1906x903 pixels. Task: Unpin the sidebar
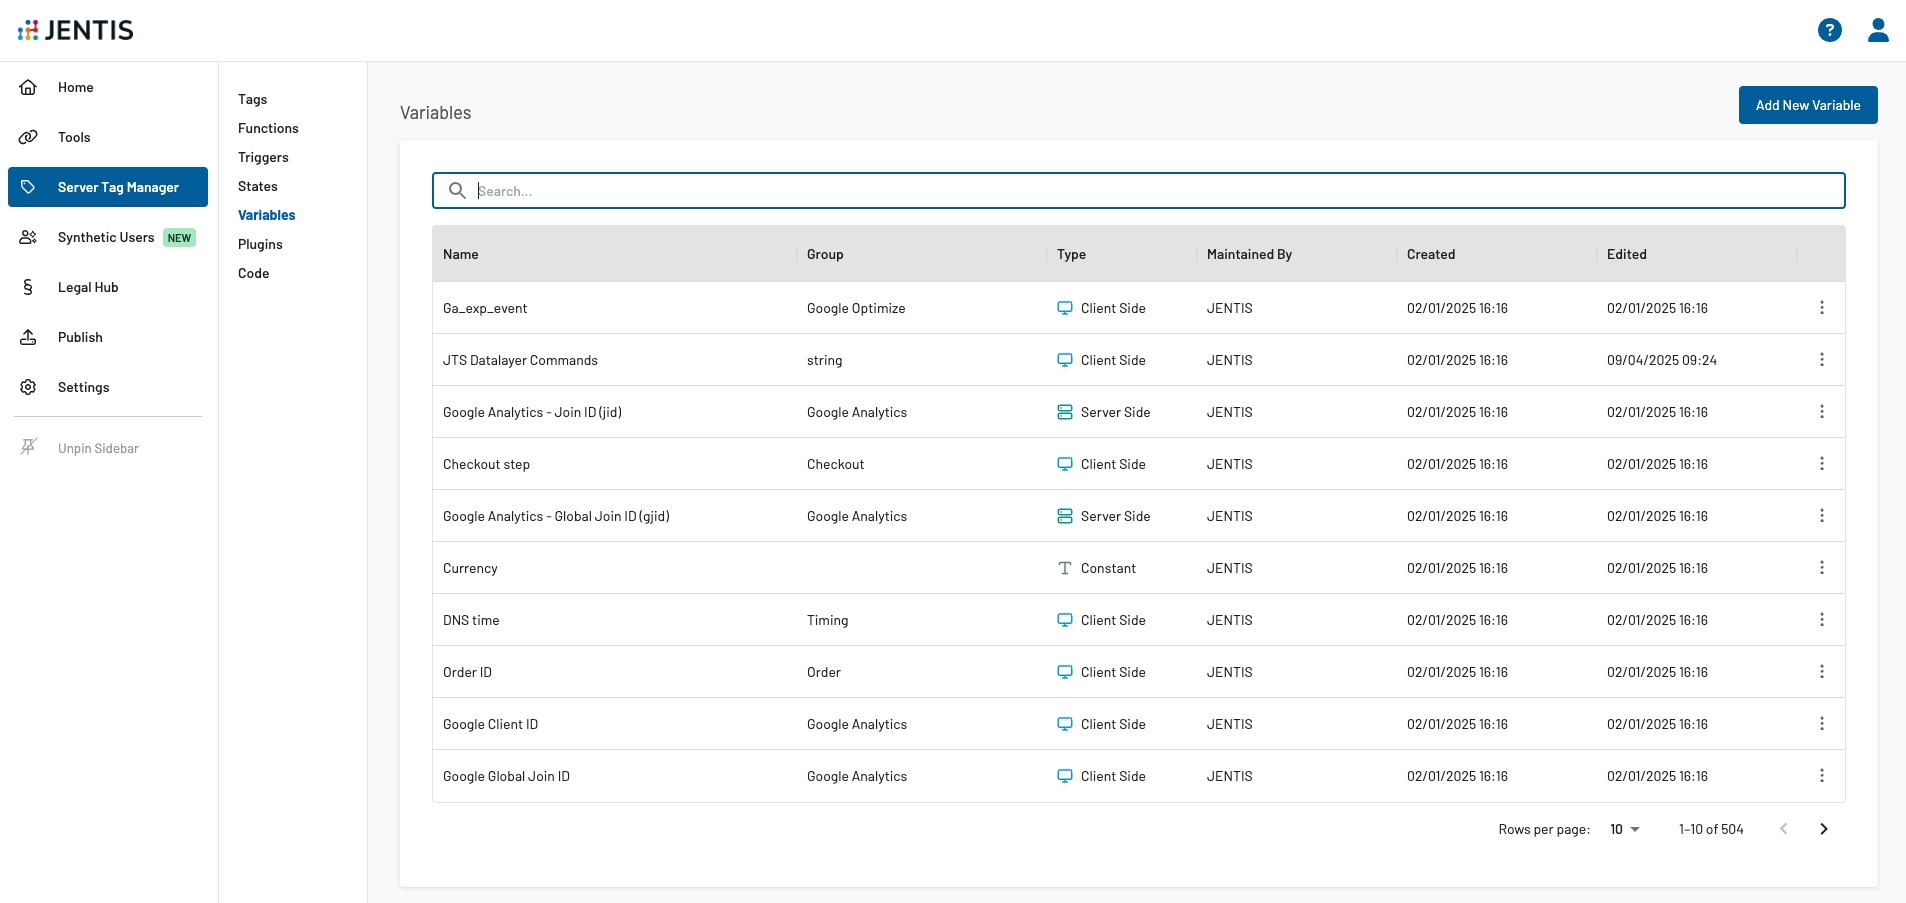97,448
